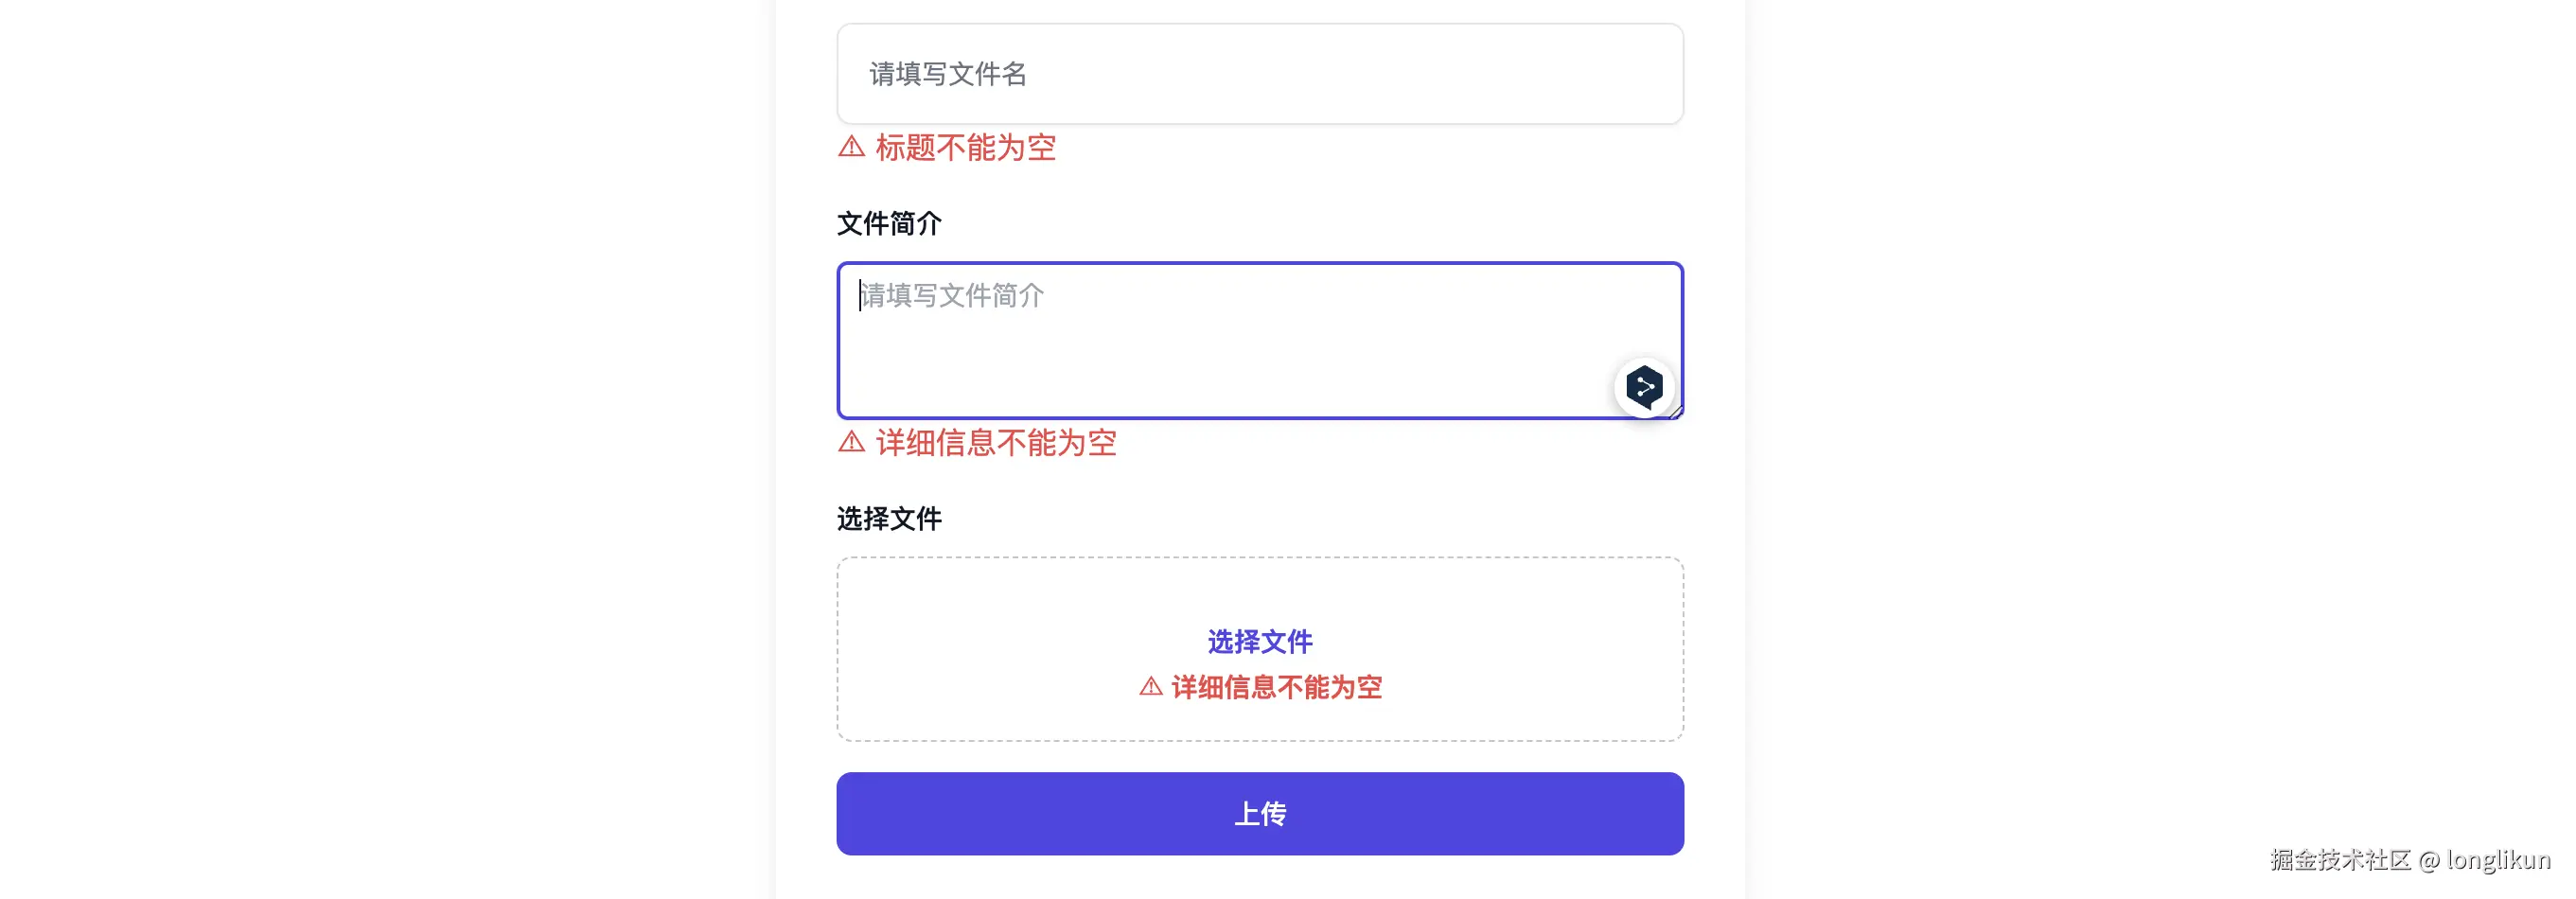Click the hexagon extension icon in textarea
The image size is (2576, 899).
1644,387
